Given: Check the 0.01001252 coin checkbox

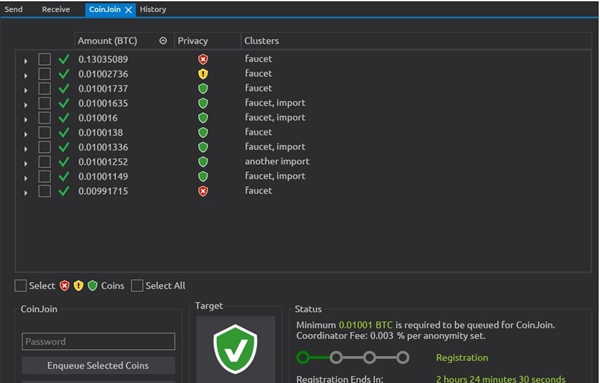Looking at the screenshot, I should coord(44,162).
